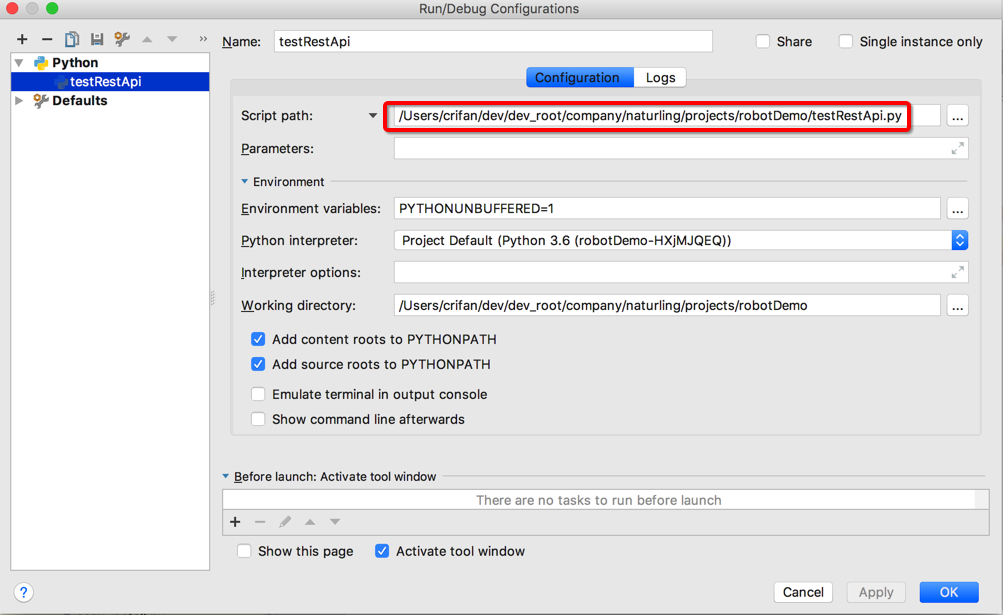Click the Cancel button
1003x615 pixels.
[803, 593]
